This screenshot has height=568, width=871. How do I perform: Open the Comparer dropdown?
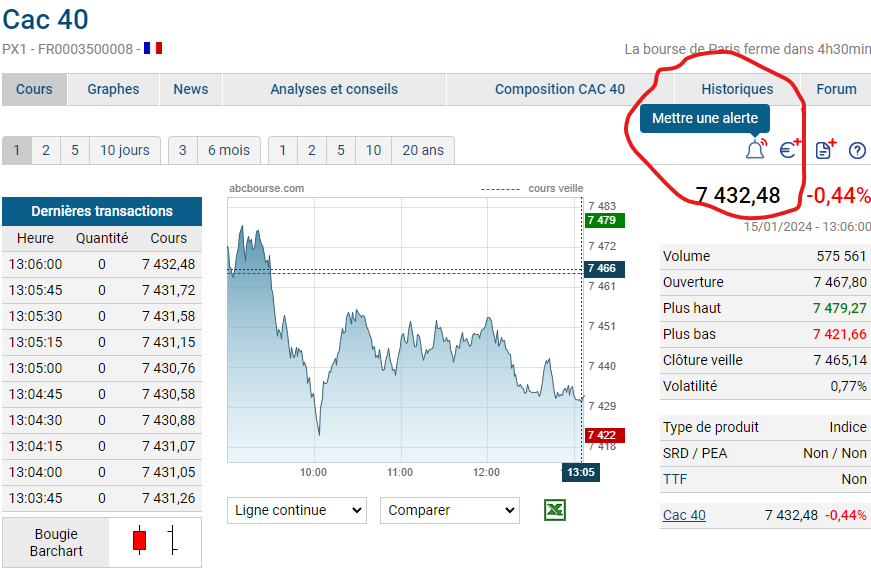(x=450, y=510)
